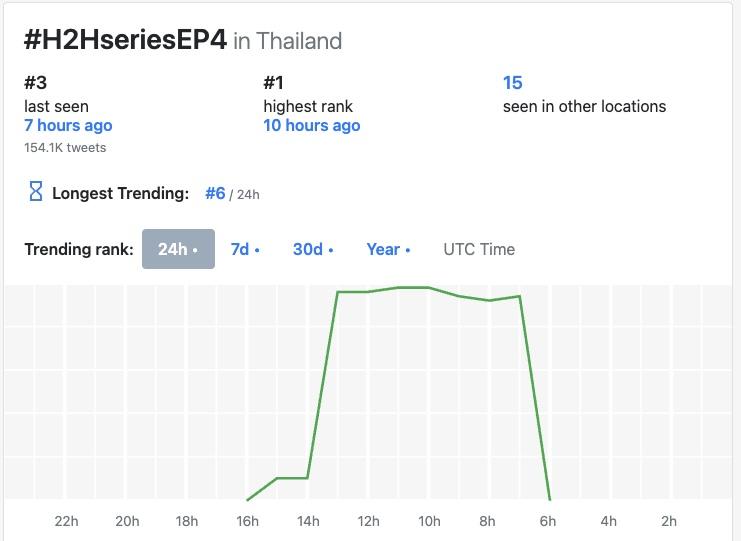This screenshot has height=541, width=741.
Task: Open the Year trending rank view
Action: 388,249
